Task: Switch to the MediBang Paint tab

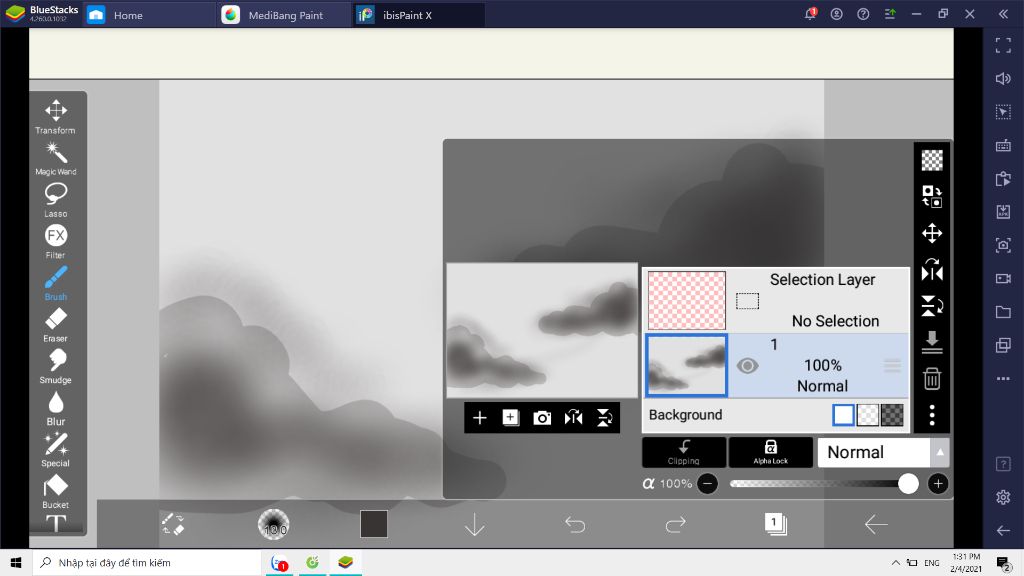Action: 283,14
